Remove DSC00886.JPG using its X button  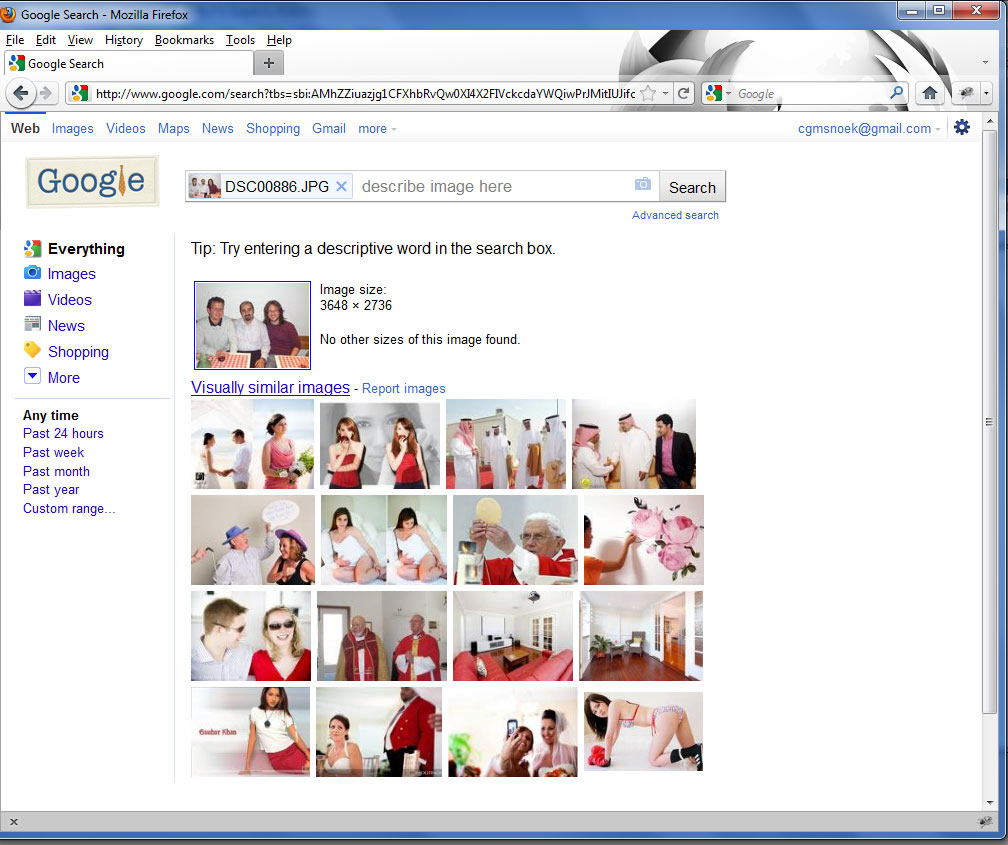(341, 186)
